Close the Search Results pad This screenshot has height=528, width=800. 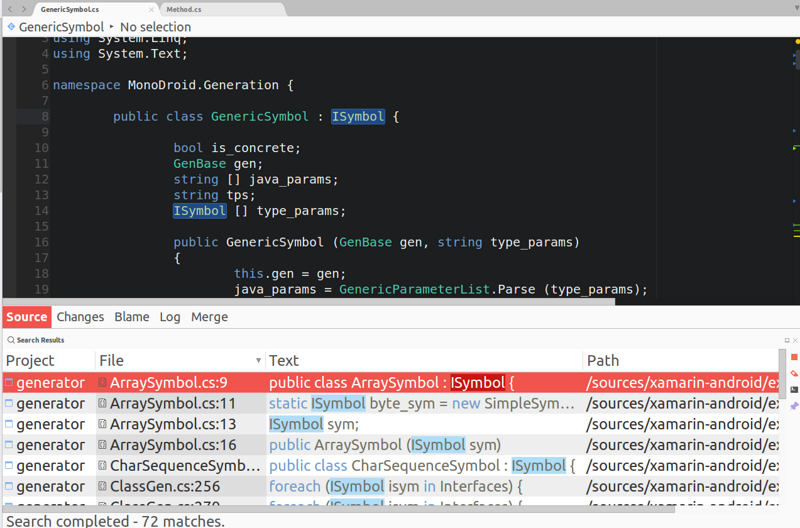pos(795,340)
